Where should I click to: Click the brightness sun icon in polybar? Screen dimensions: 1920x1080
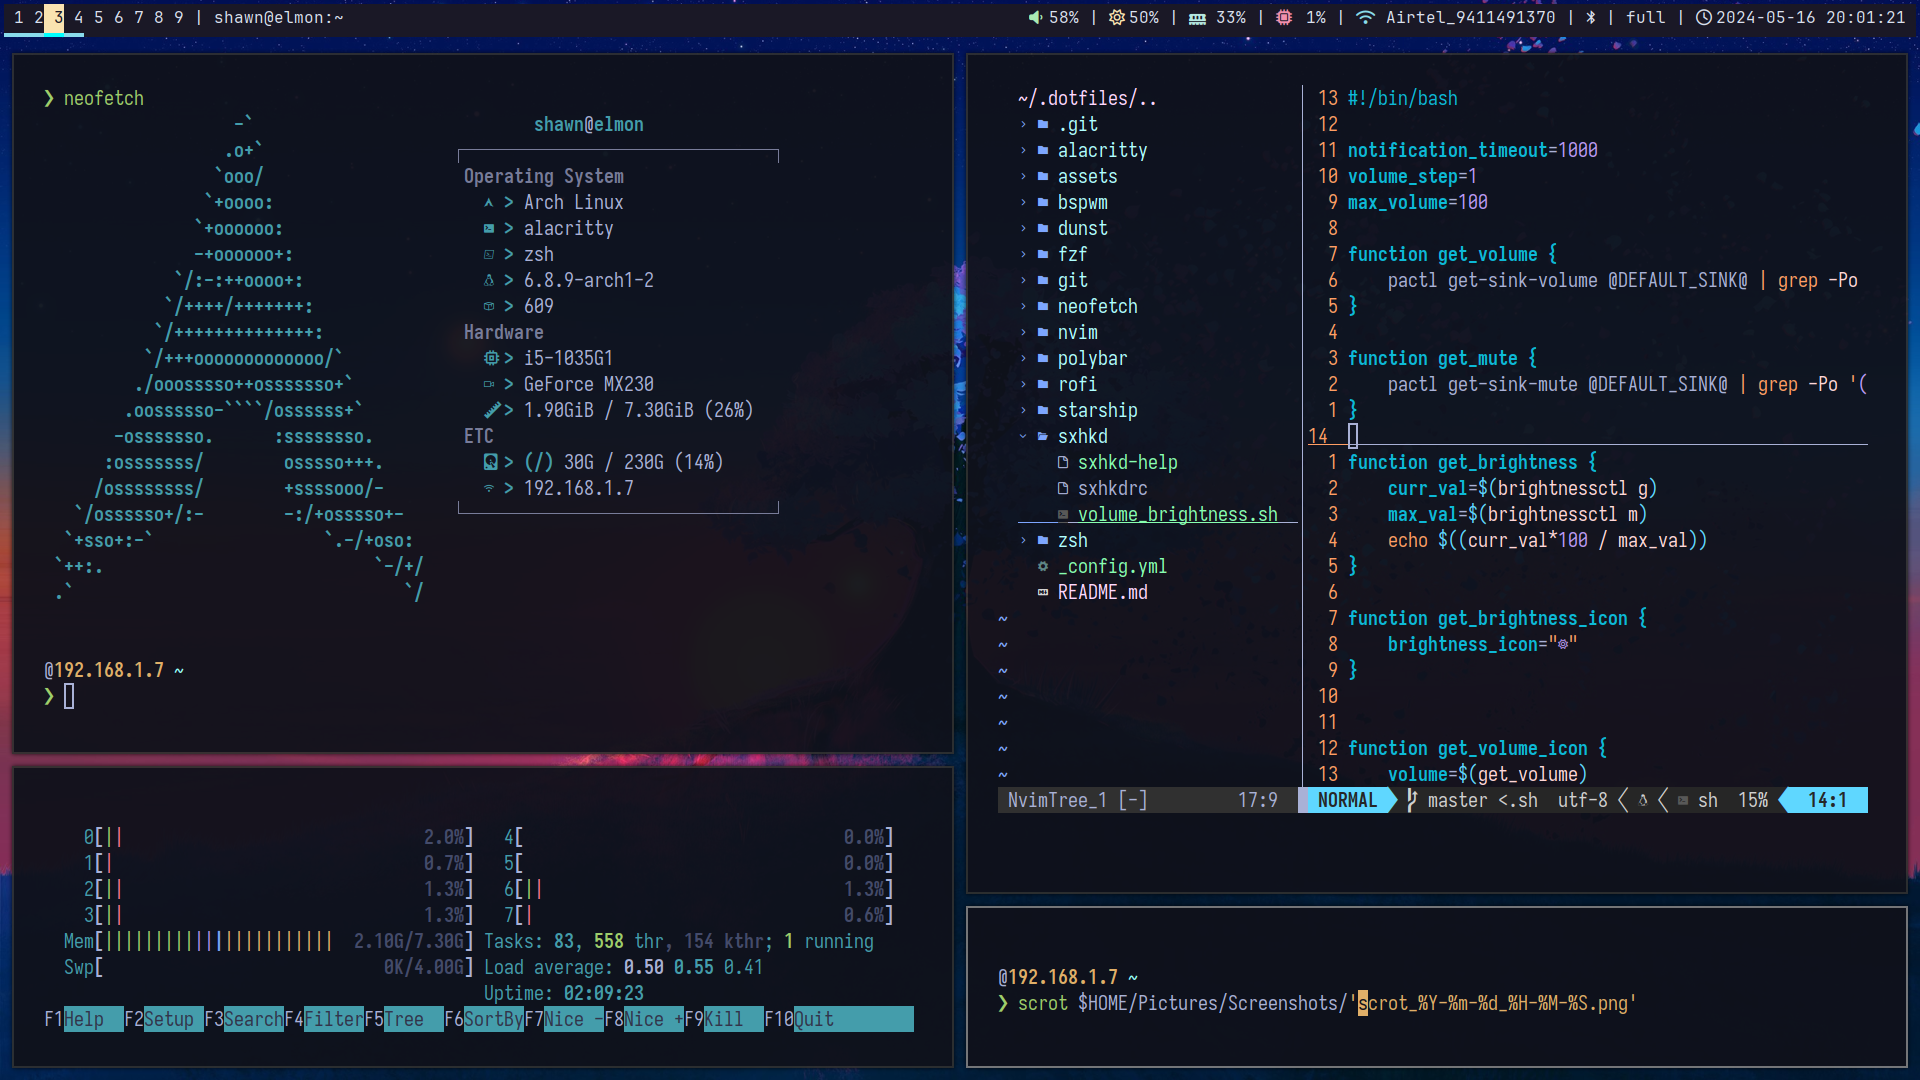(x=1117, y=17)
